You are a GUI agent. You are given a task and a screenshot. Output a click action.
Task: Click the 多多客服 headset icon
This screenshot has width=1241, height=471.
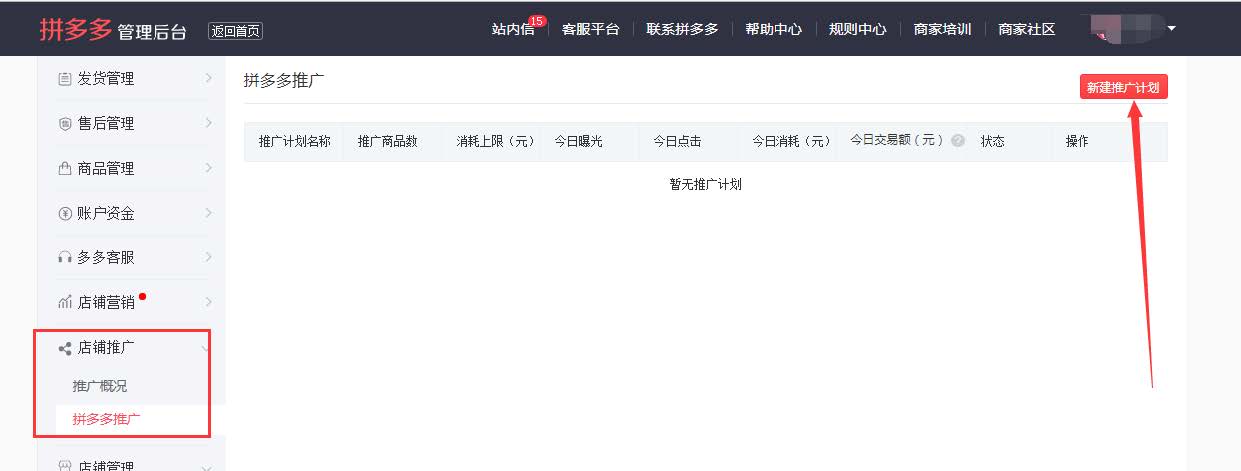click(x=64, y=258)
